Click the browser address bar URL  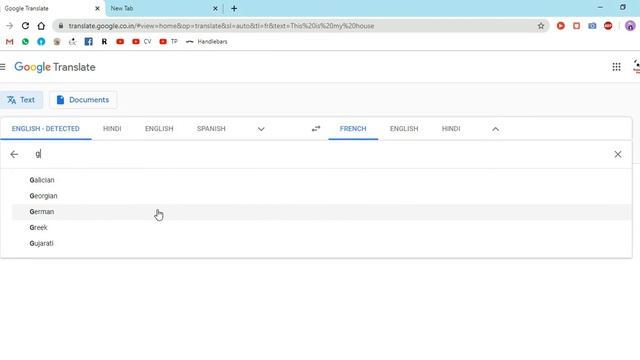(x=221, y=26)
